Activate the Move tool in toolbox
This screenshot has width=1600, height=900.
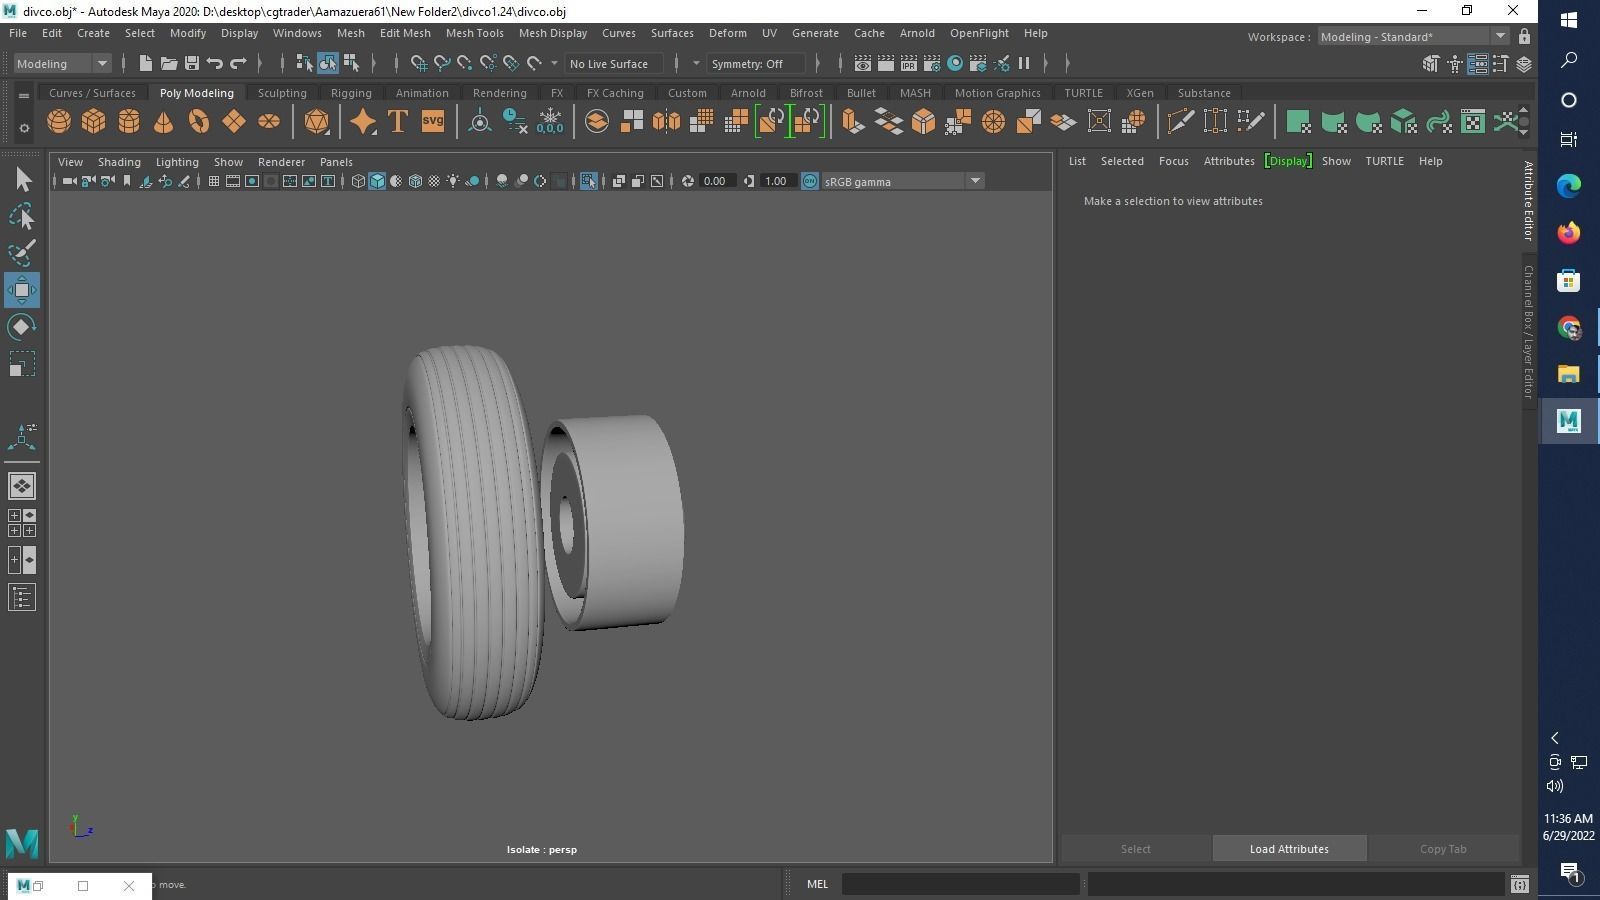pyautogui.click(x=22, y=290)
